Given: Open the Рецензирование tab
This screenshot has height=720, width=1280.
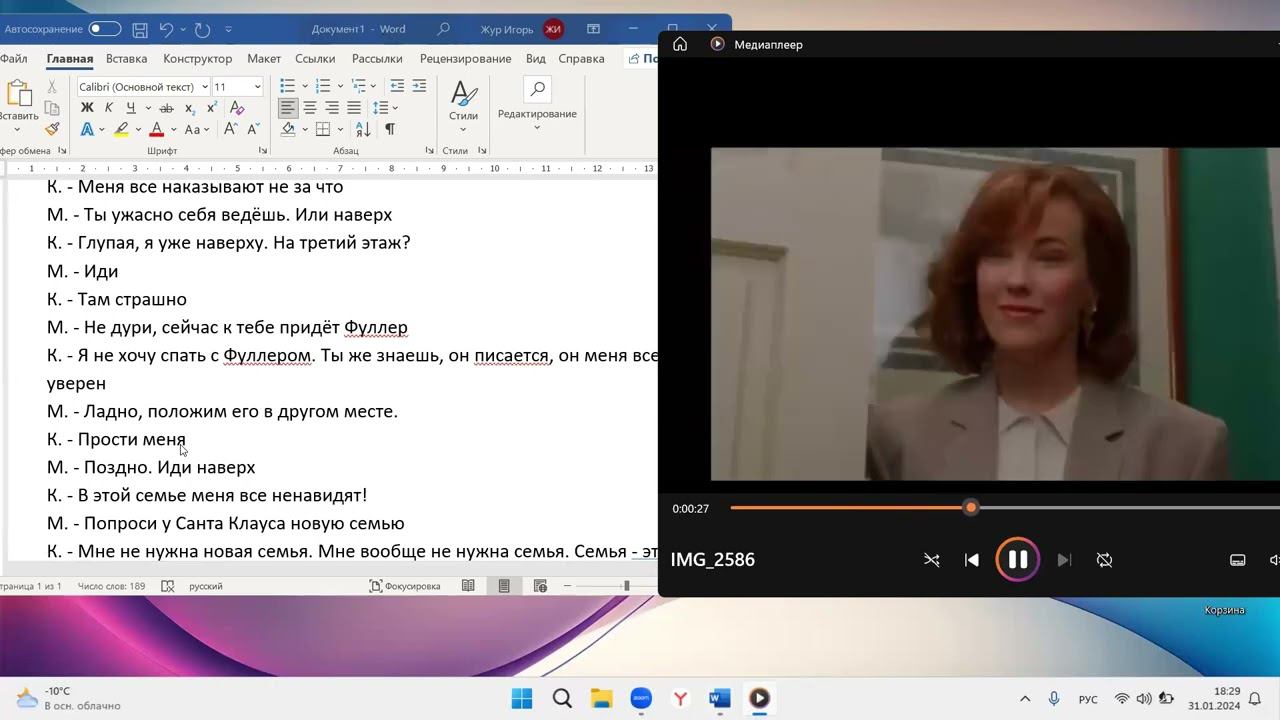Looking at the screenshot, I should click(465, 59).
